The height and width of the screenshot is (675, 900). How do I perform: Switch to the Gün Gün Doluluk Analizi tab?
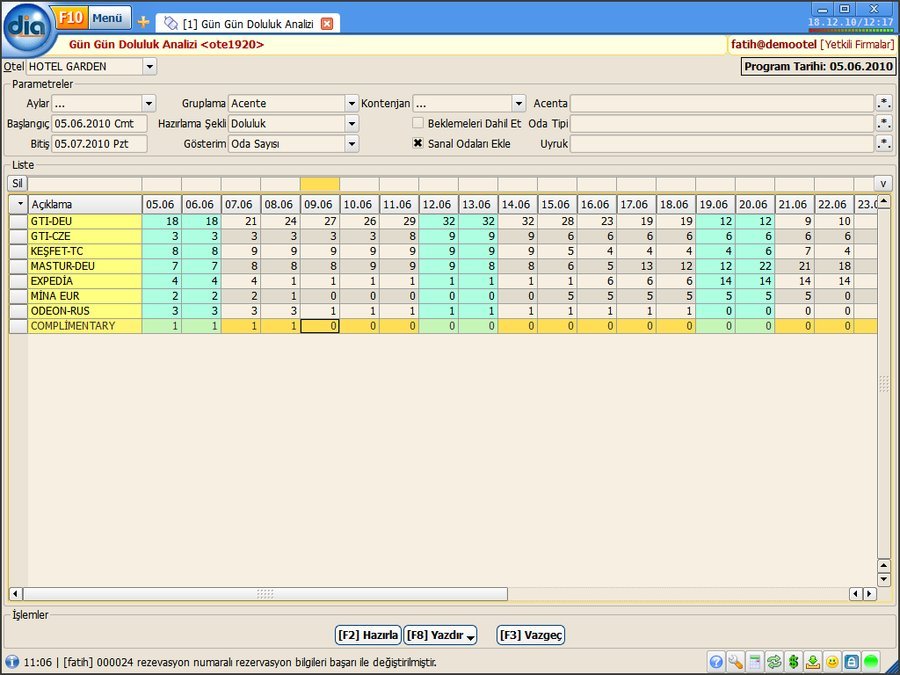tap(248, 24)
